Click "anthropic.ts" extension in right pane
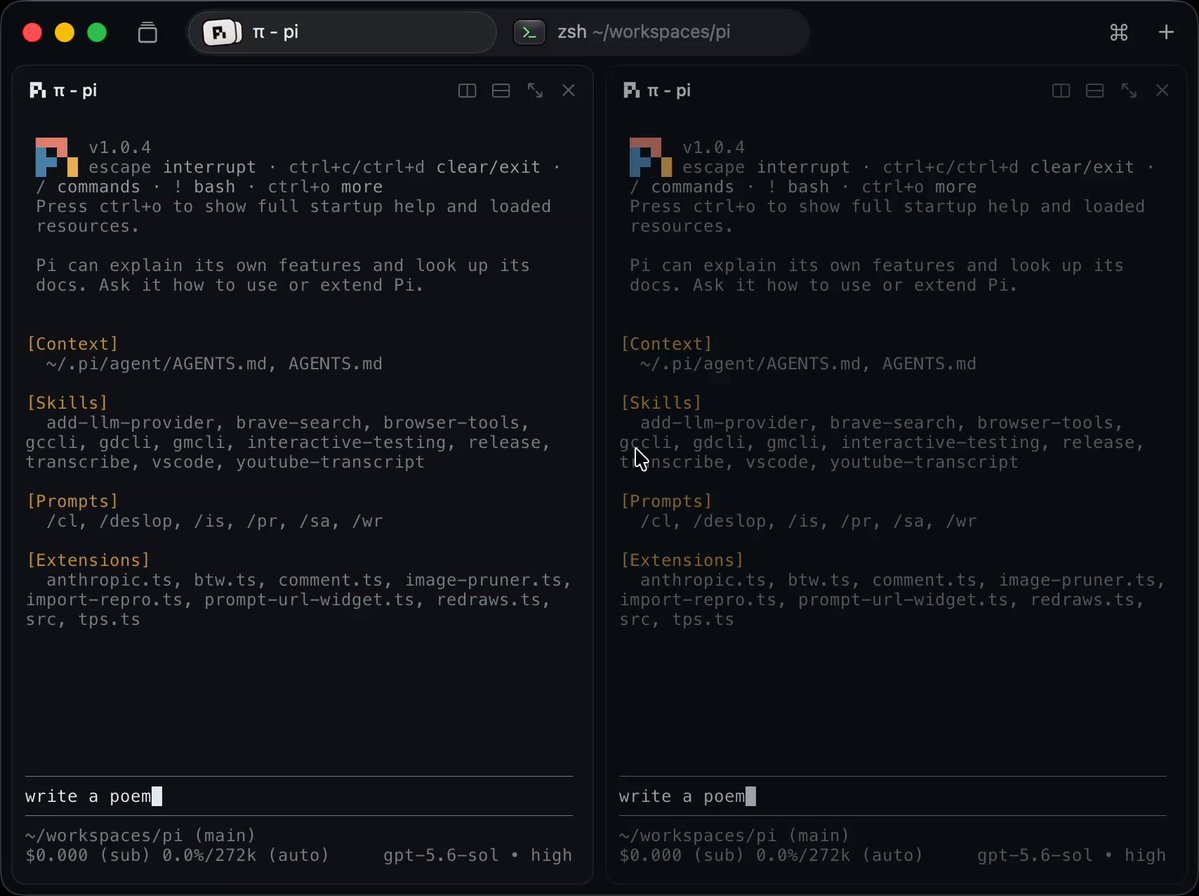This screenshot has height=896, width=1199. [x=703, y=580]
